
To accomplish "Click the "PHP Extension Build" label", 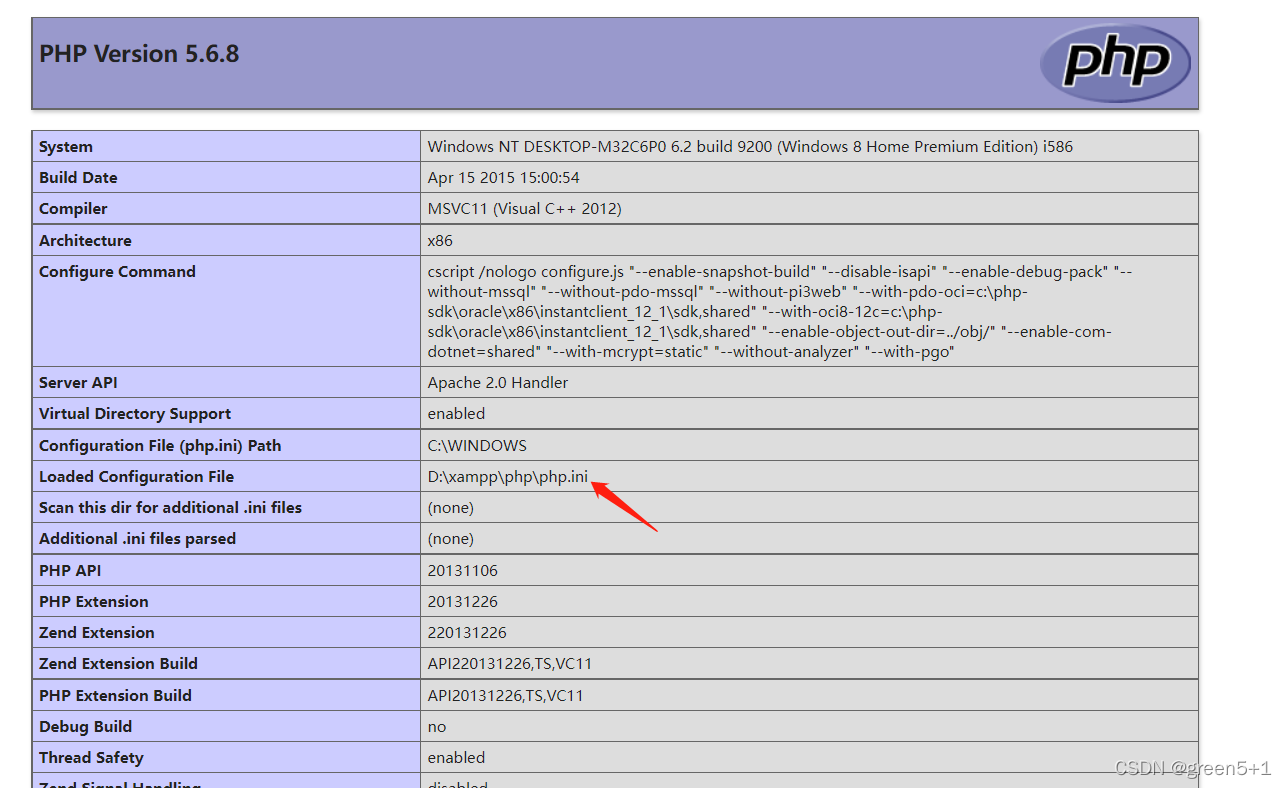I will [115, 696].
